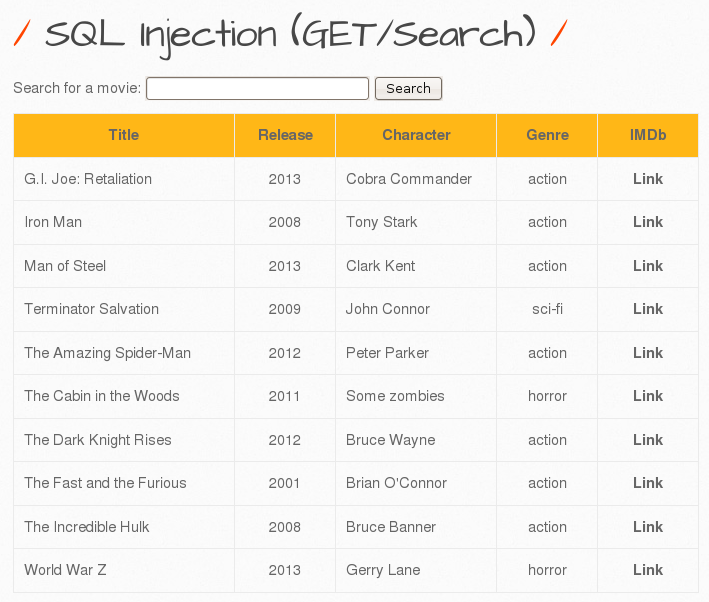The height and width of the screenshot is (602, 709).
Task: Click the Clark Kent character cell
Action: [416, 266]
